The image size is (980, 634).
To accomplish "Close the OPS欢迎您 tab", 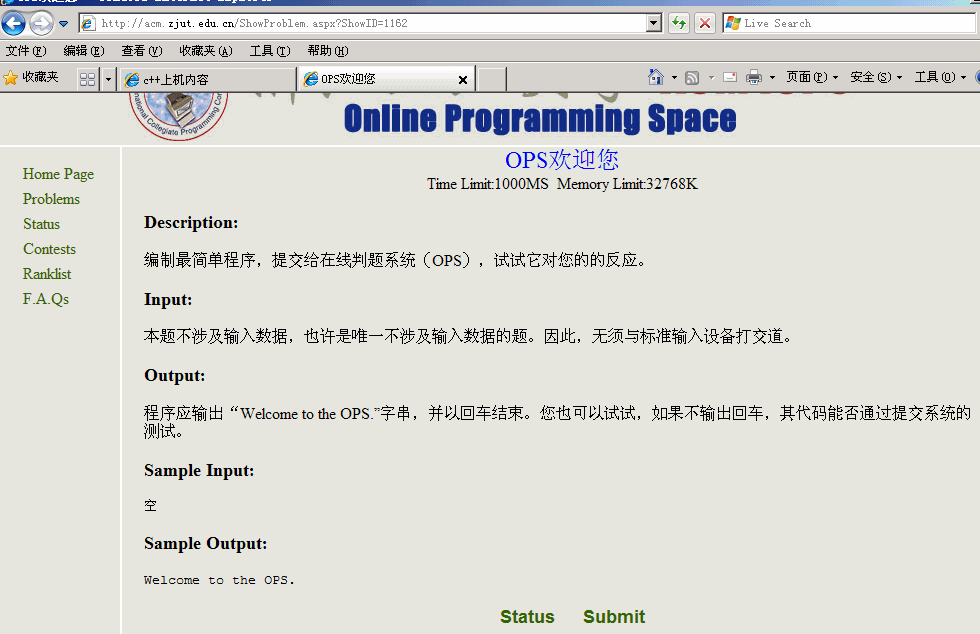I will tap(463, 79).
